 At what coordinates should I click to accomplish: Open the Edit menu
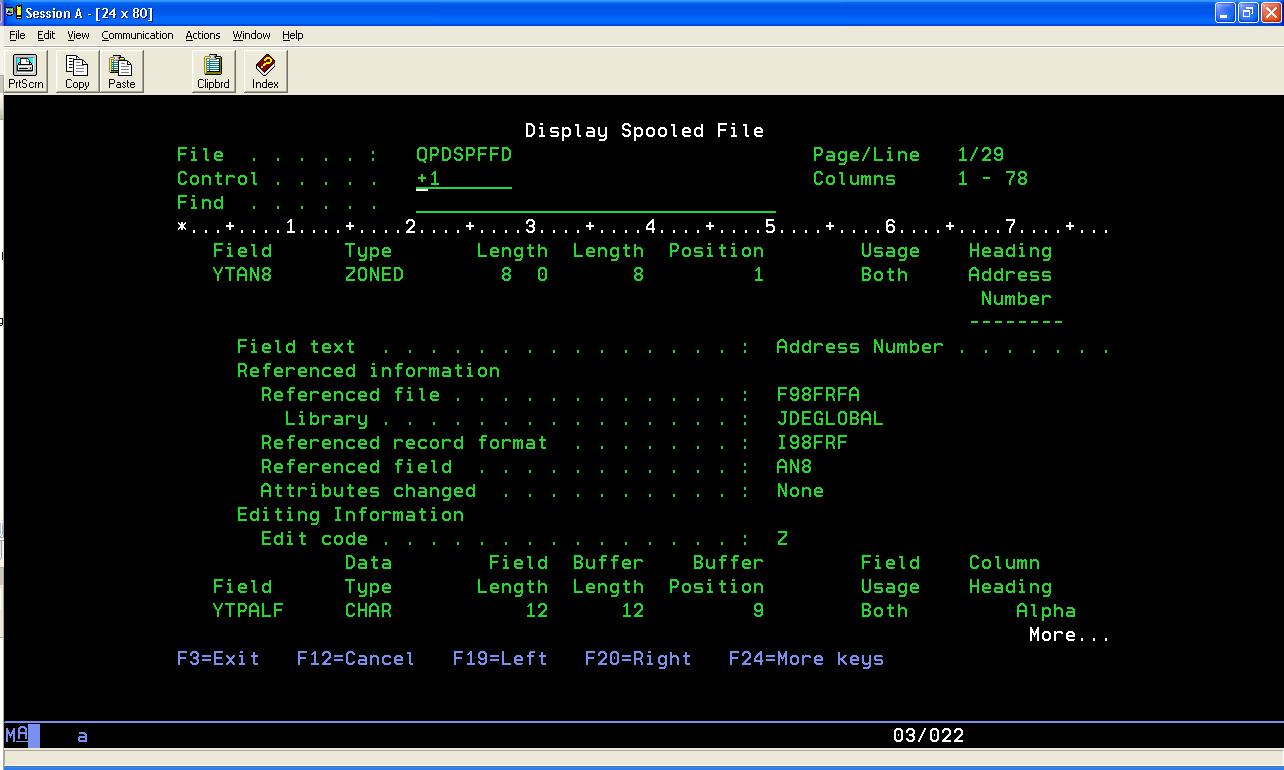pos(45,35)
